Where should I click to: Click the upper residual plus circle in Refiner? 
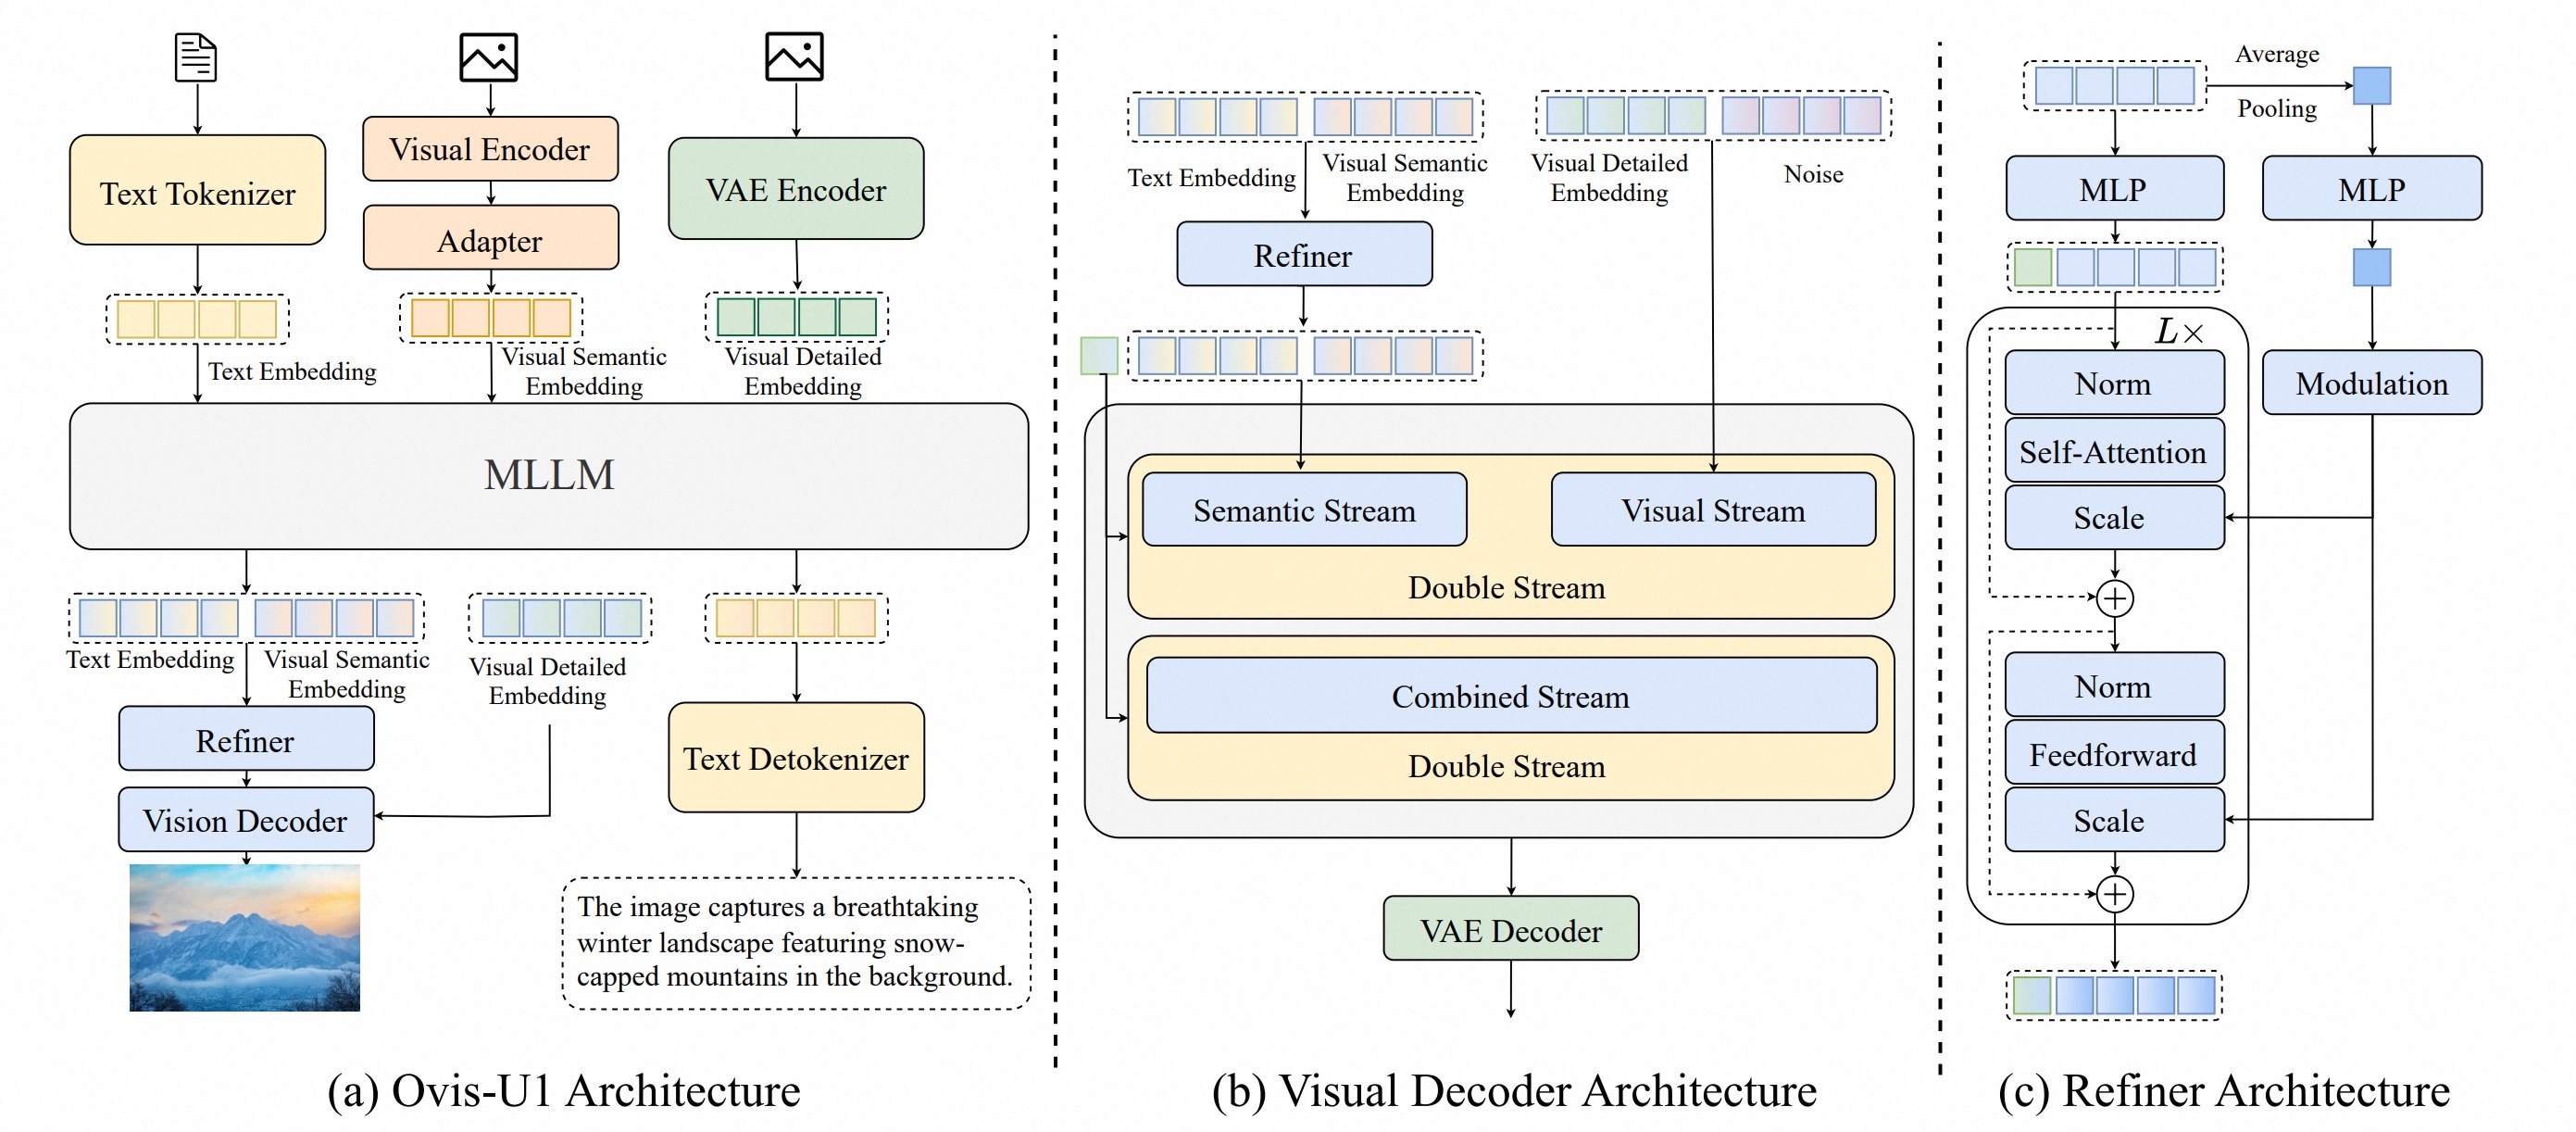[x=2114, y=598]
